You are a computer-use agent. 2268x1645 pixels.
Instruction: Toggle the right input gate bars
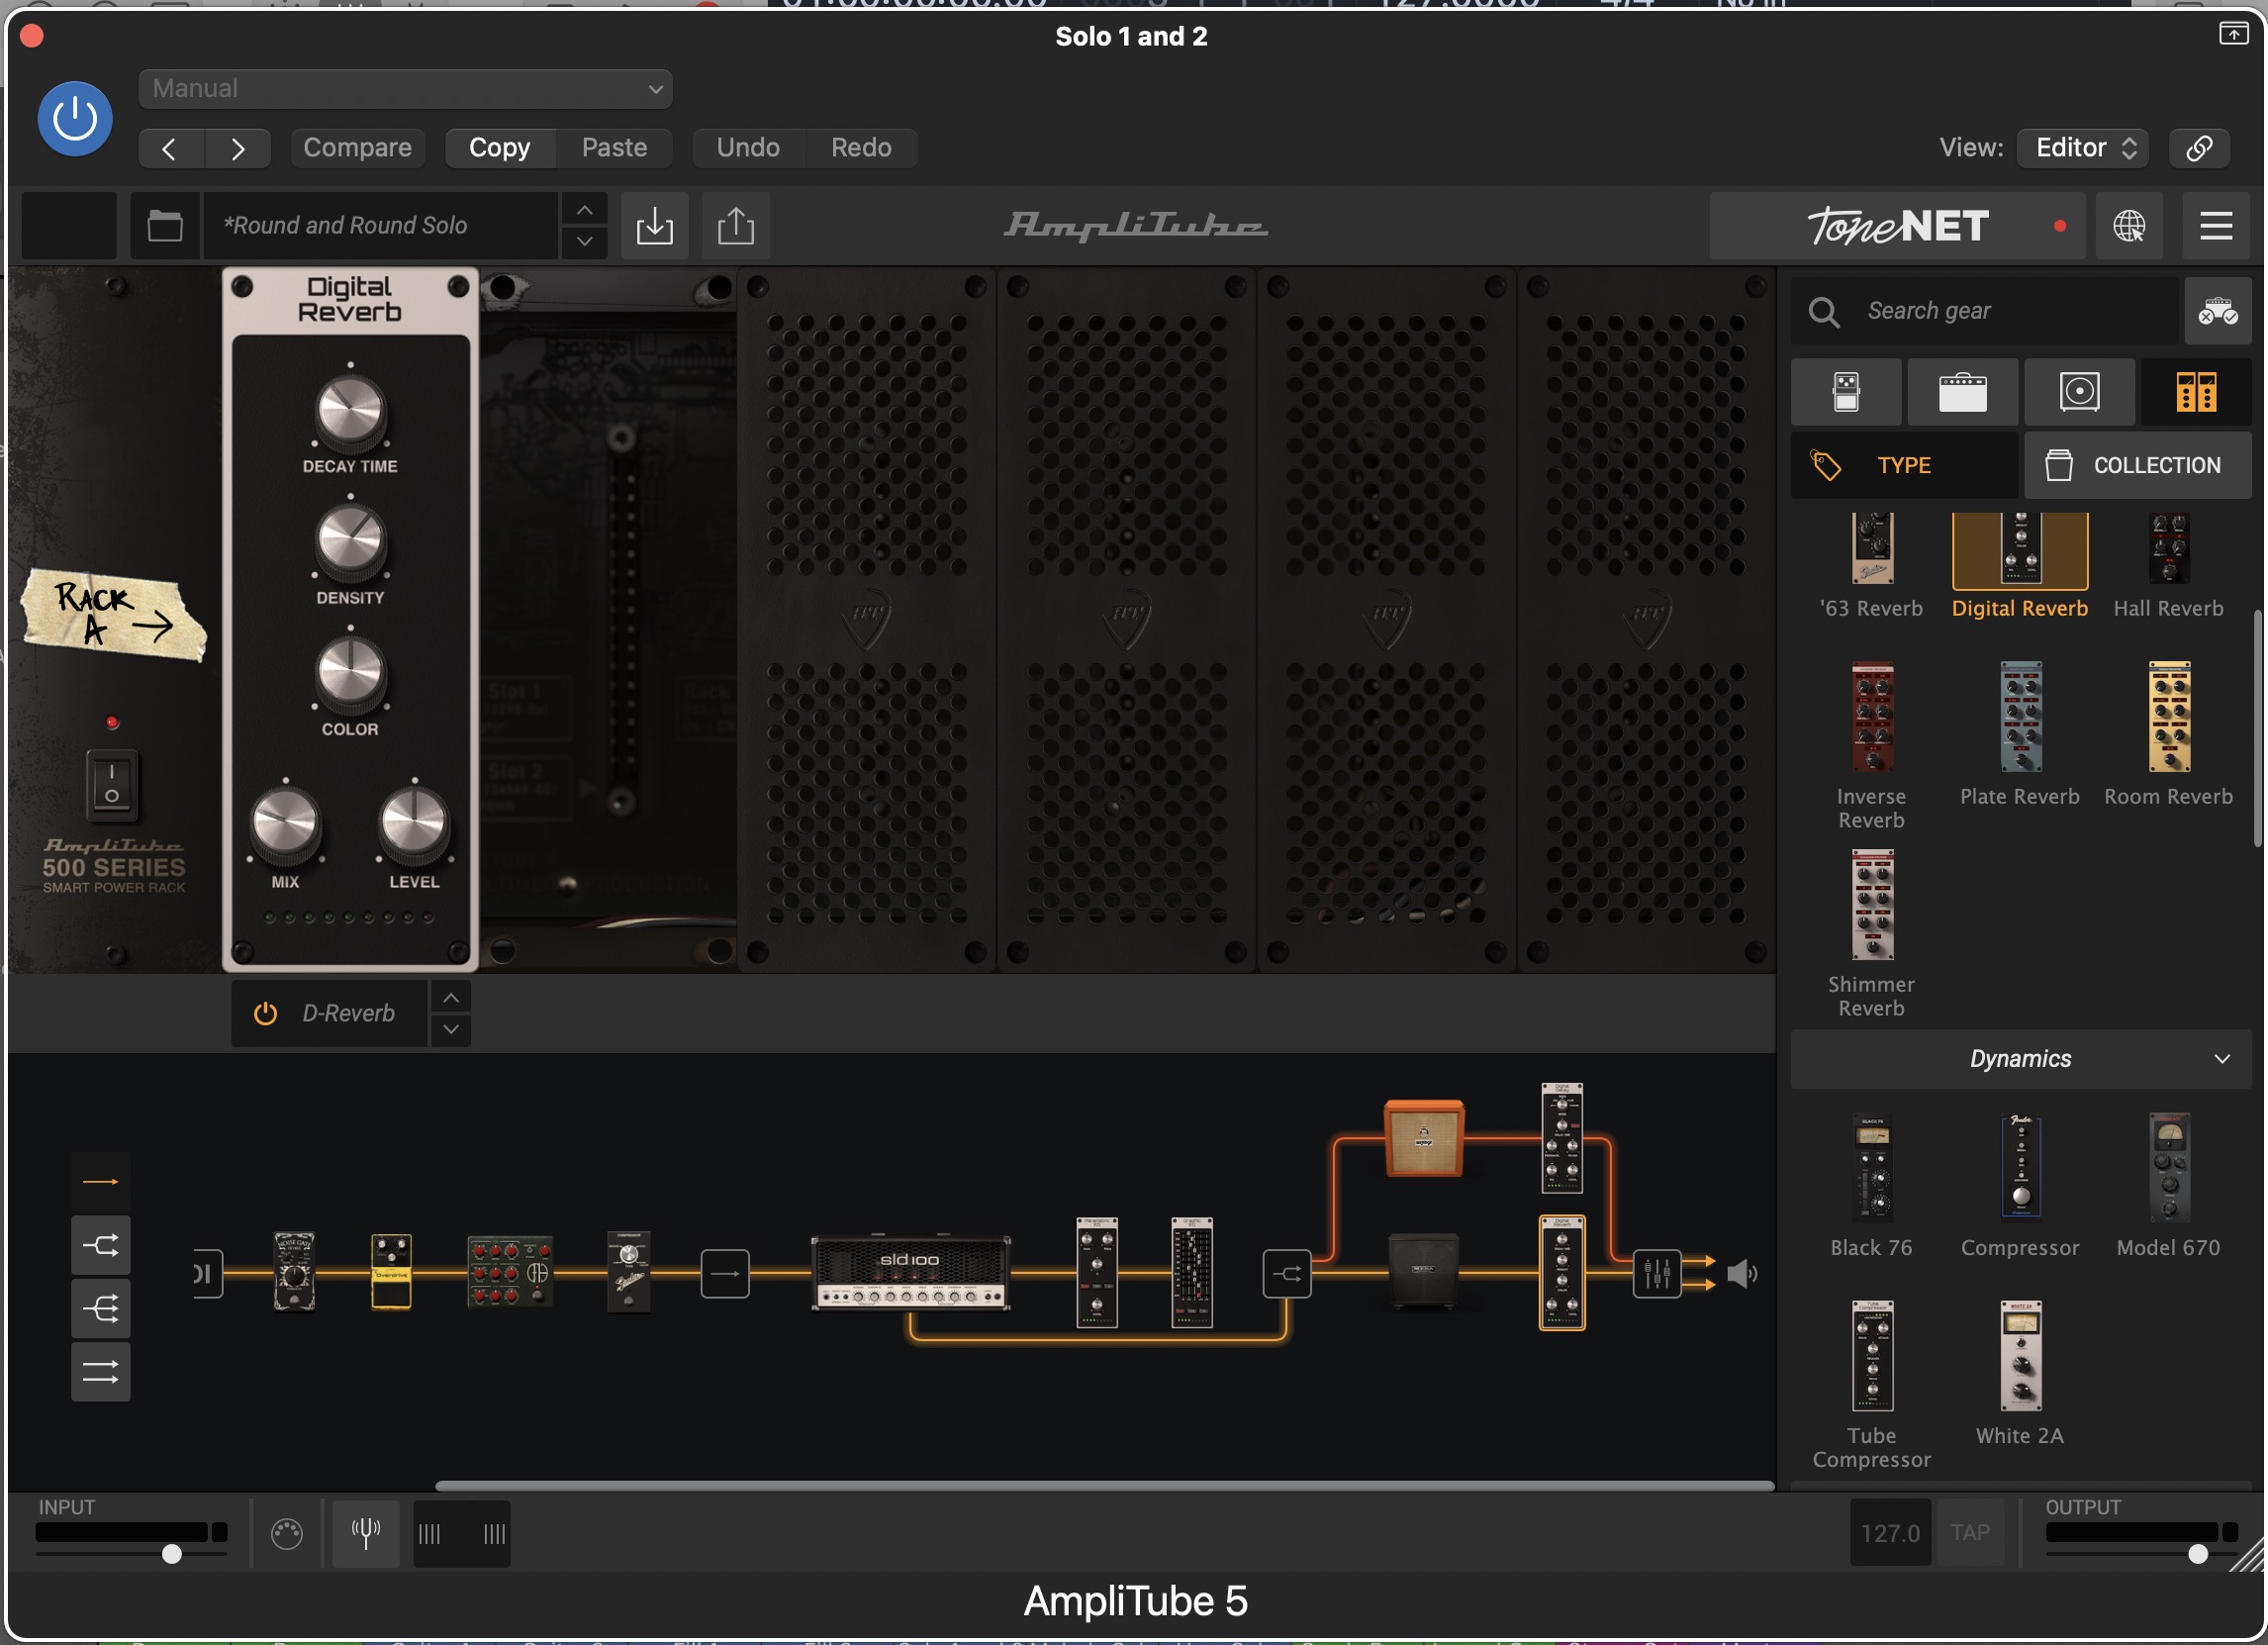494,1534
